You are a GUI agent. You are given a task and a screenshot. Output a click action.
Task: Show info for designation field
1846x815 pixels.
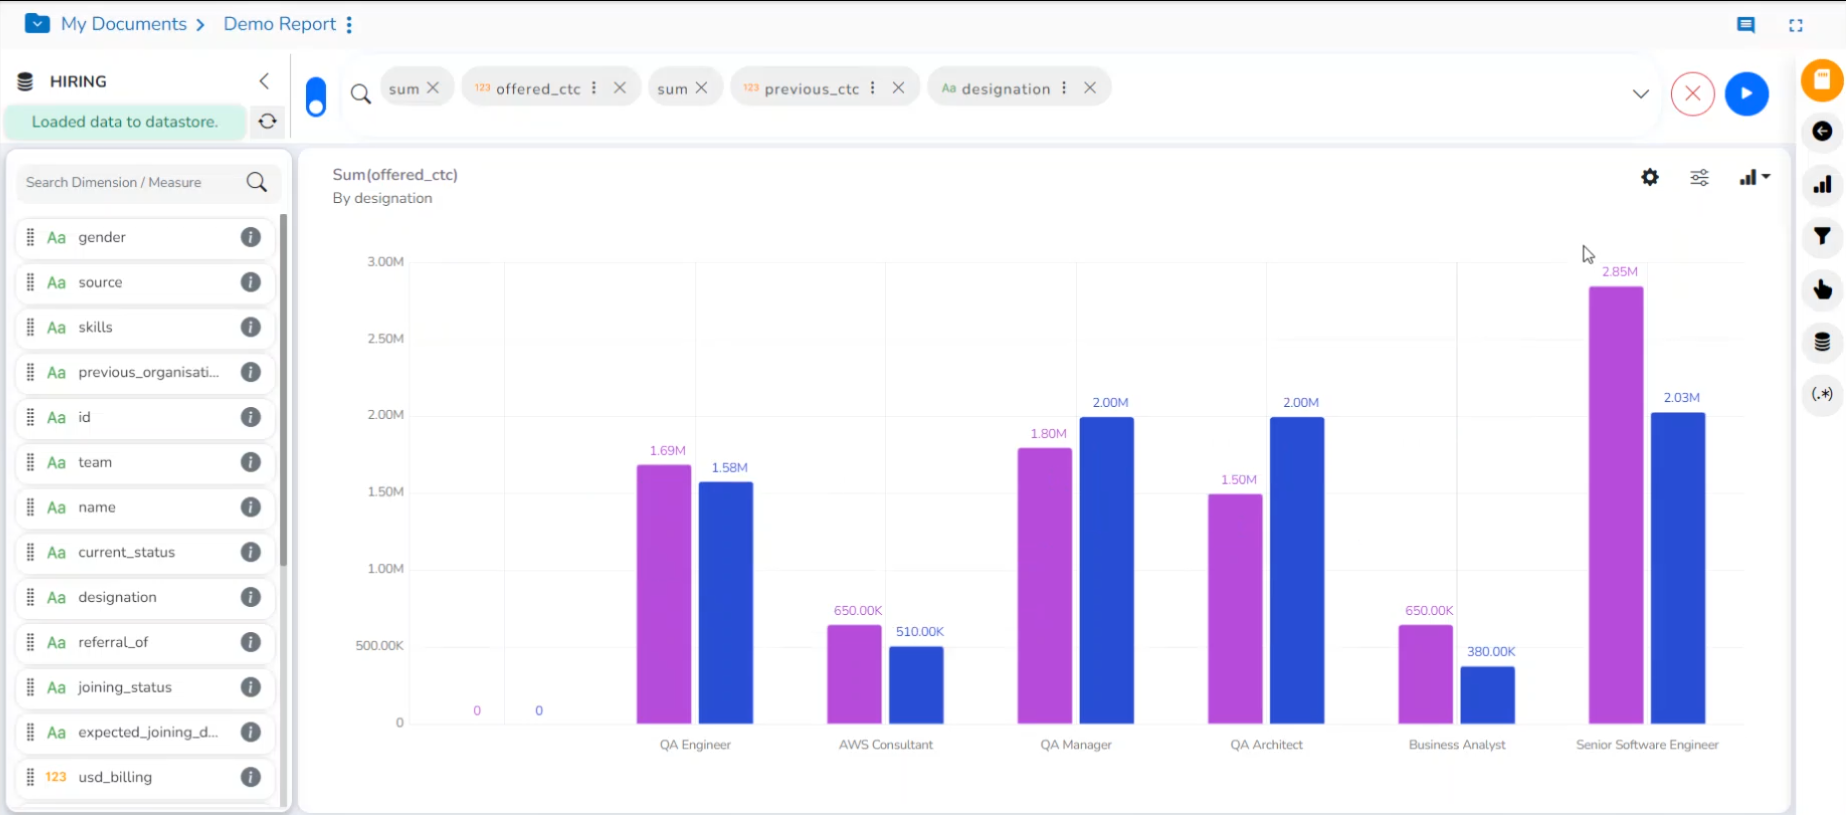click(251, 597)
